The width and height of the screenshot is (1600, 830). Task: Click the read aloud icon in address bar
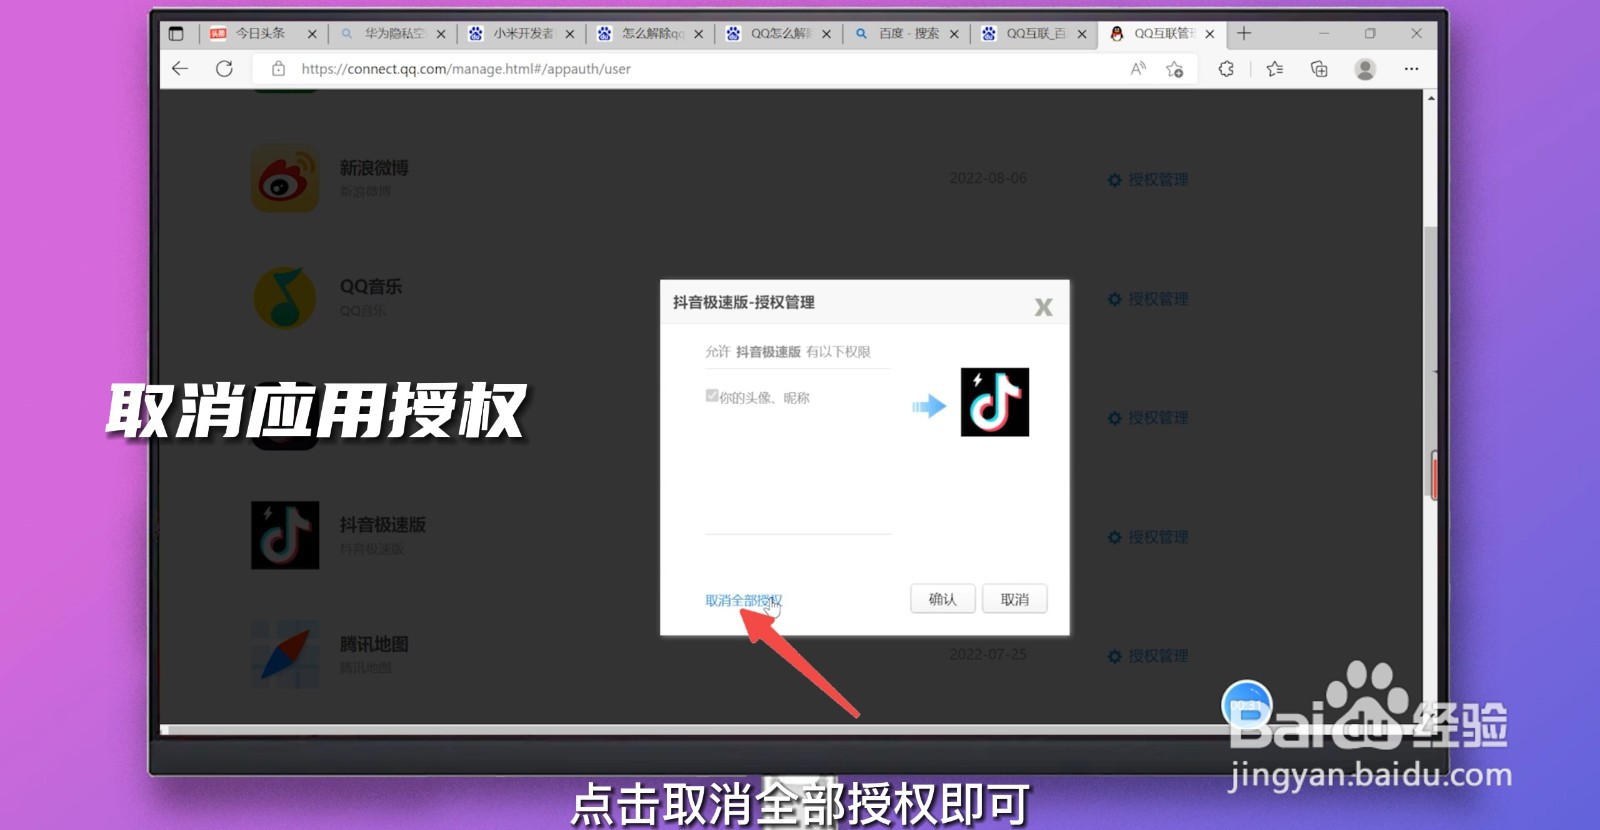tap(1138, 69)
